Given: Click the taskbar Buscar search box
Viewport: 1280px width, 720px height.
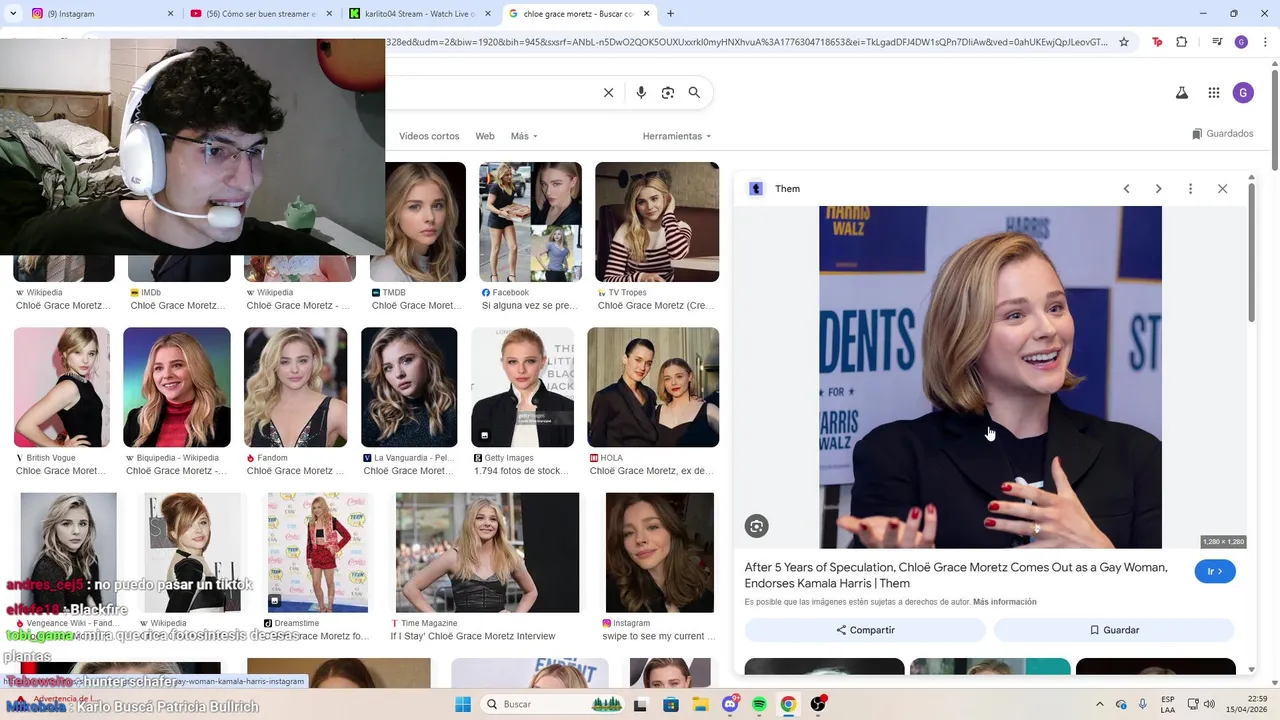Looking at the screenshot, I should pyautogui.click(x=553, y=704).
